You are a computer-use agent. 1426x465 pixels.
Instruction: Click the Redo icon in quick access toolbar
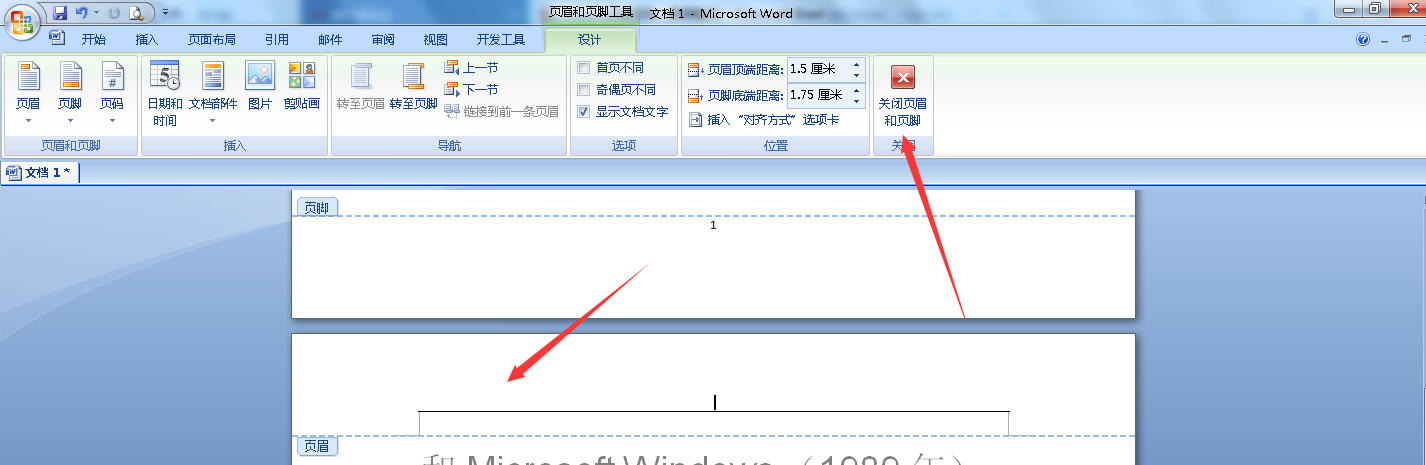[114, 13]
